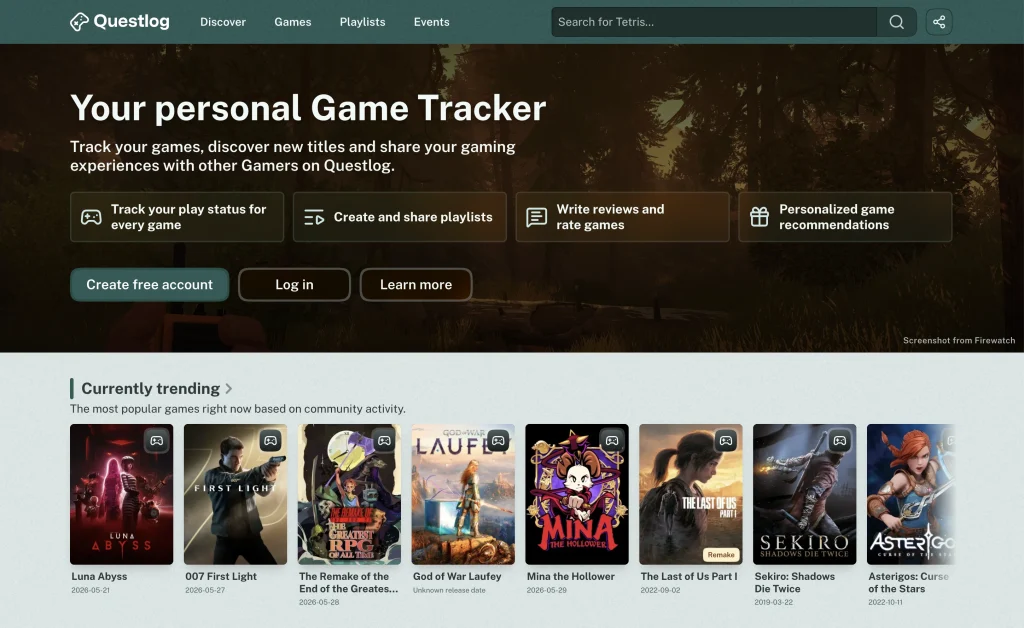Click the 2026-05-21 release date

(x=91, y=590)
